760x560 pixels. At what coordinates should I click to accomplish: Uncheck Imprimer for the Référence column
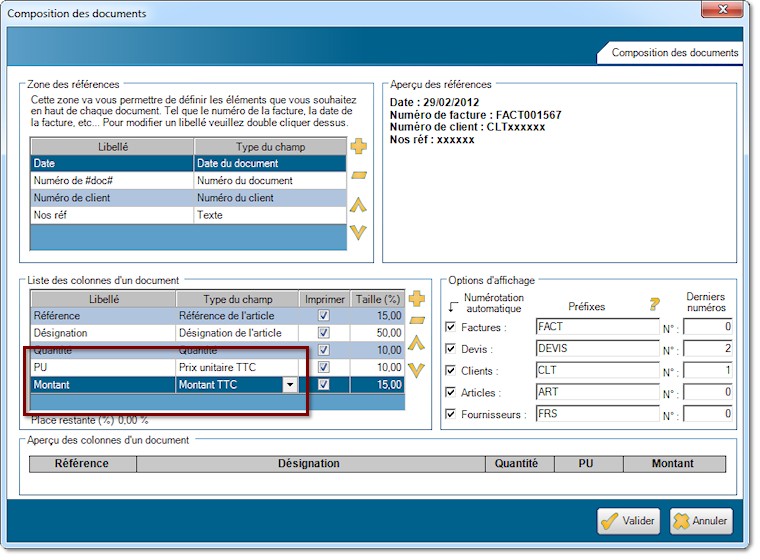(x=323, y=316)
